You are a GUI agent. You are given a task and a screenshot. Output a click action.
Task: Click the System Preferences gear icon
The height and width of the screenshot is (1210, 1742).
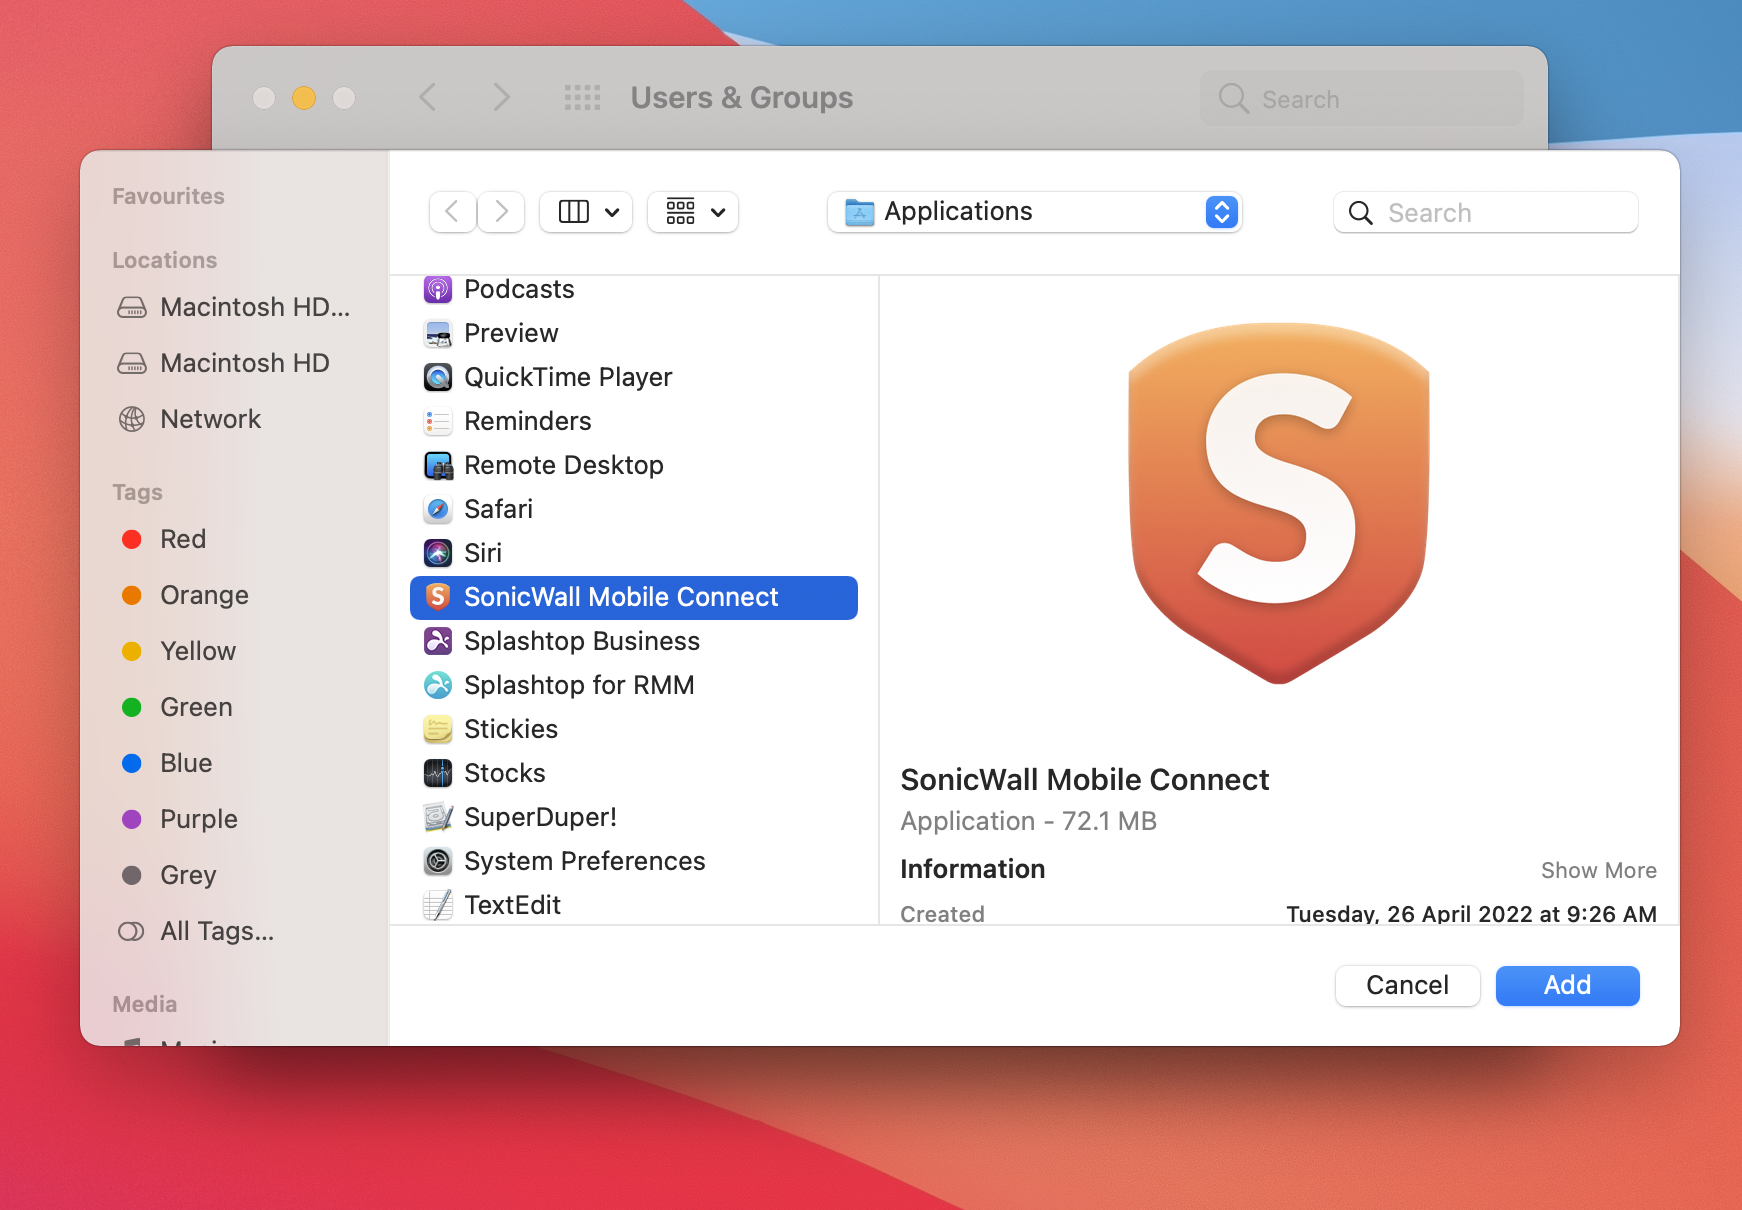pyautogui.click(x=438, y=862)
